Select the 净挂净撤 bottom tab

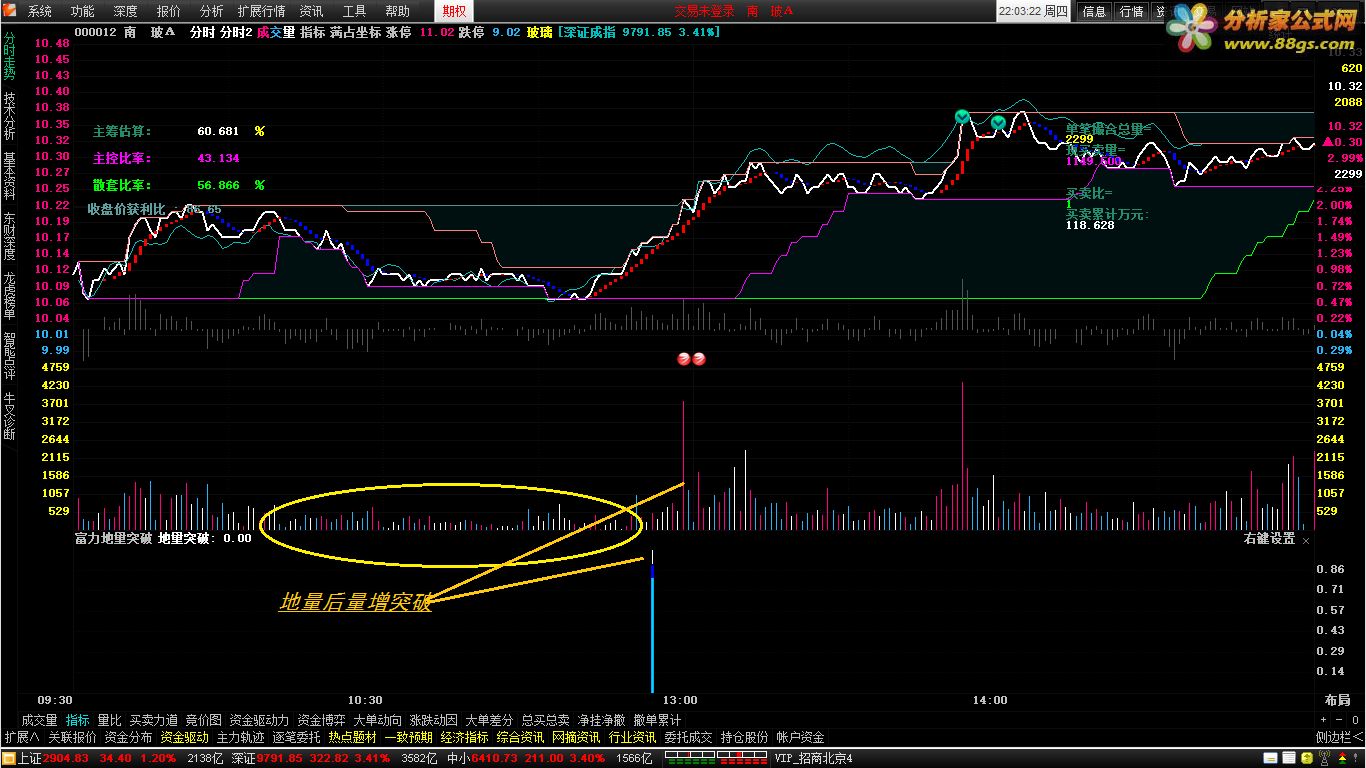(601, 720)
